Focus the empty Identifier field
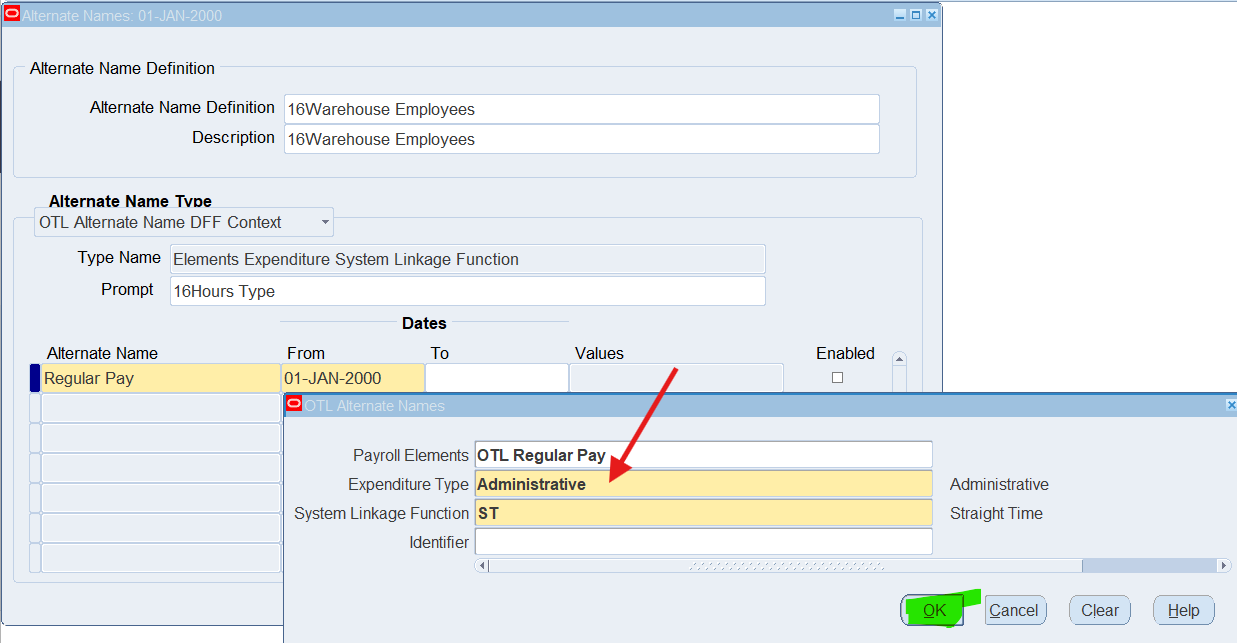Image resolution: width=1237 pixels, height=643 pixels. point(703,542)
